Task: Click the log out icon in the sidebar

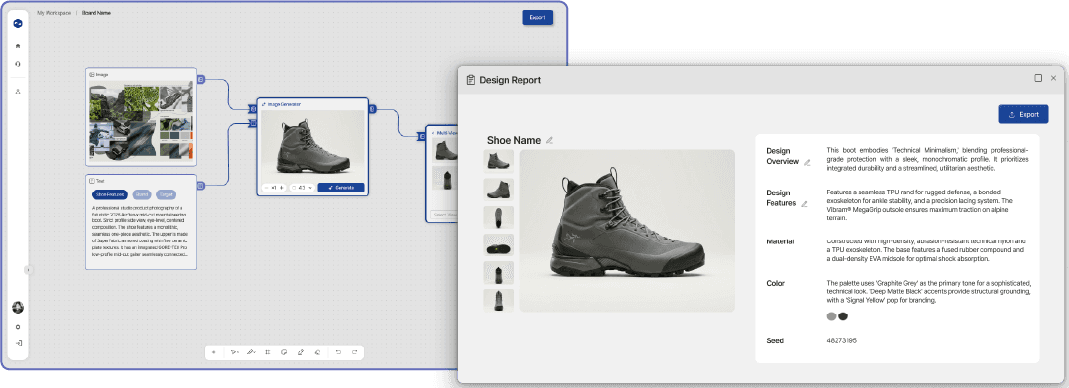Action: (x=18, y=343)
